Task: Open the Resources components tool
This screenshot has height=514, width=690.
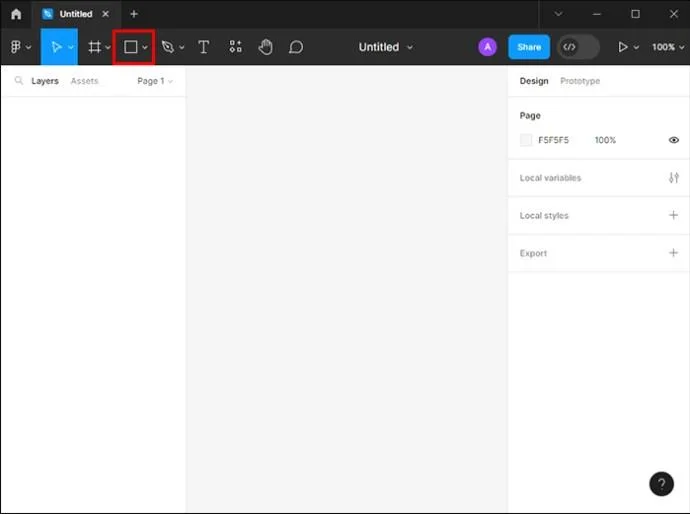Action: 235,47
